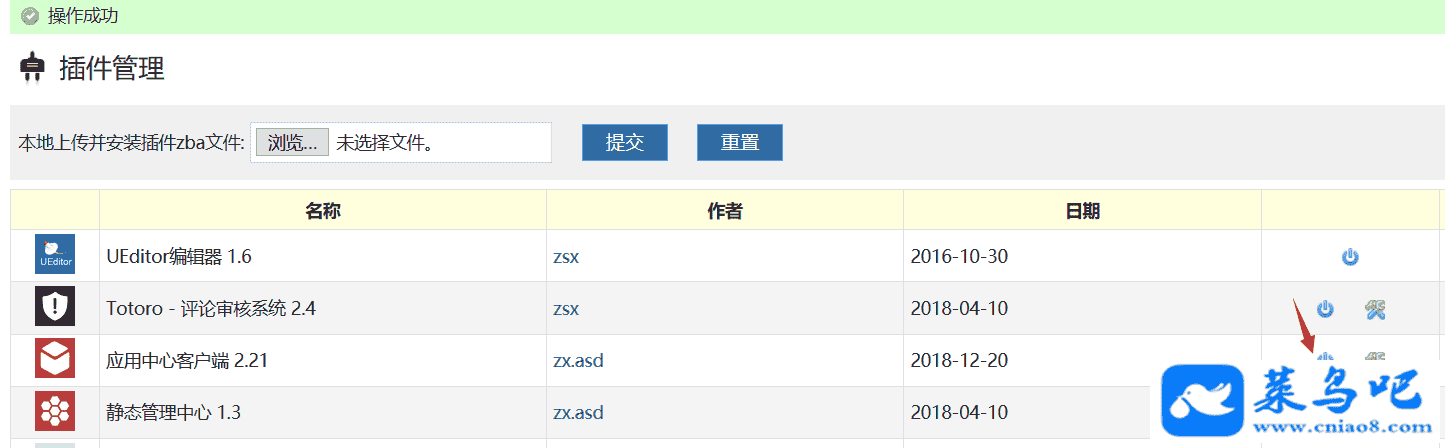Select text 应用中心客户端 2.21
Screen dimensions: 1445x448
(187, 360)
